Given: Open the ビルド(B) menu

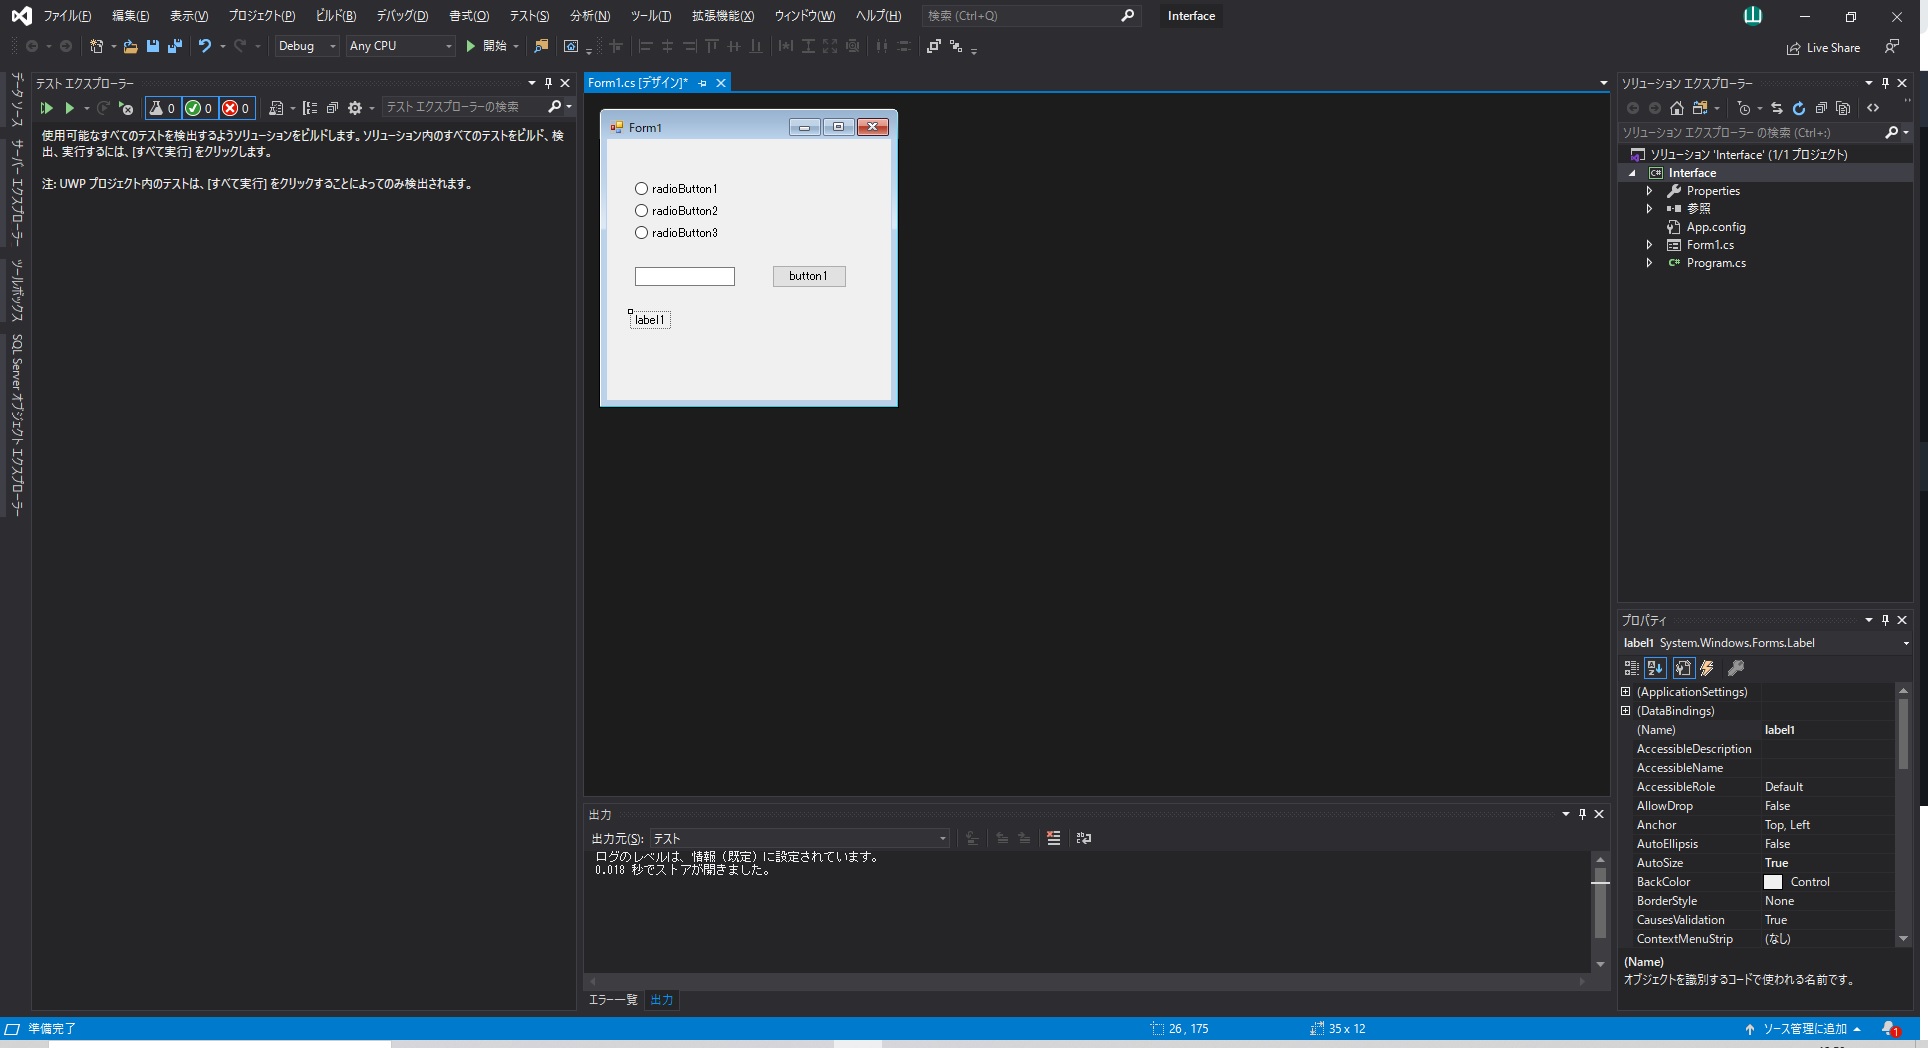Looking at the screenshot, I should coord(335,16).
